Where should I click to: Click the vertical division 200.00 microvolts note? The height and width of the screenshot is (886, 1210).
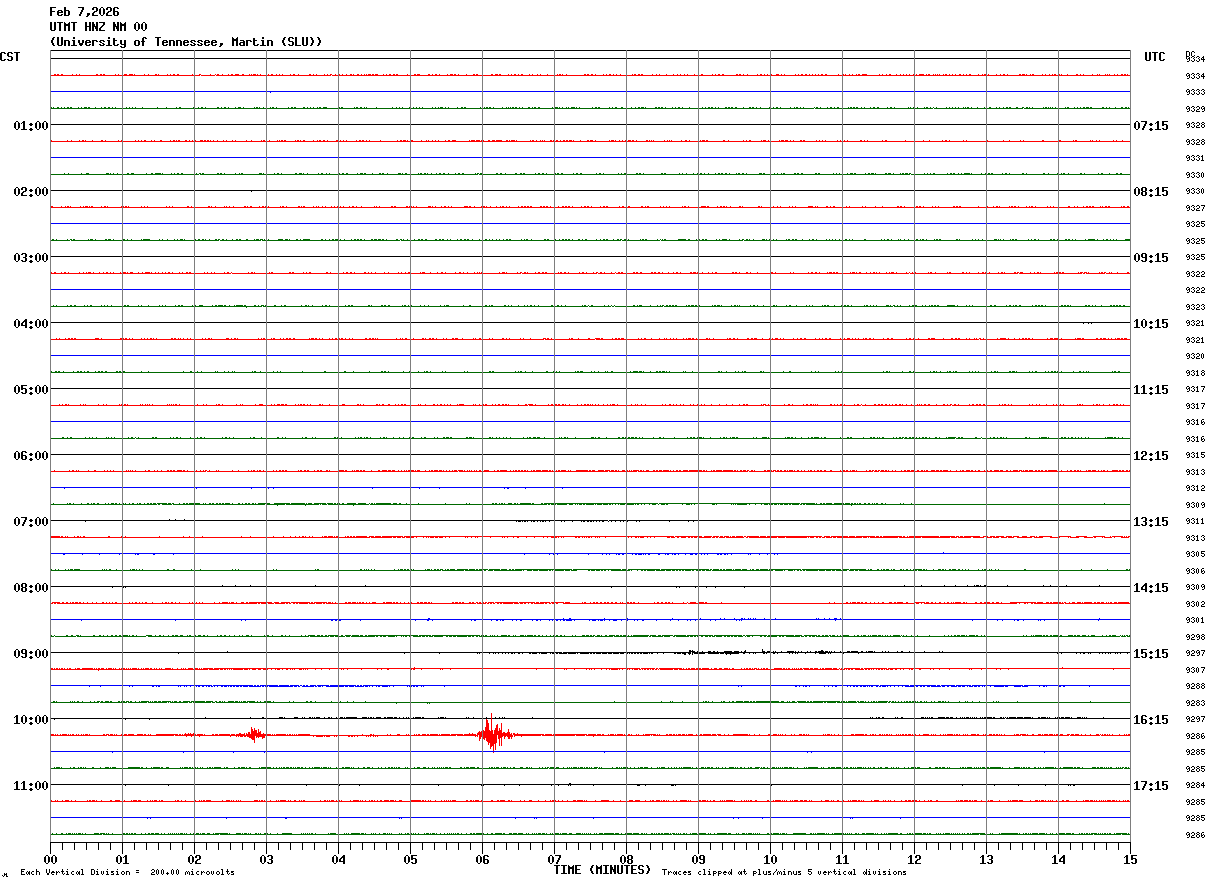pyautogui.click(x=127, y=873)
